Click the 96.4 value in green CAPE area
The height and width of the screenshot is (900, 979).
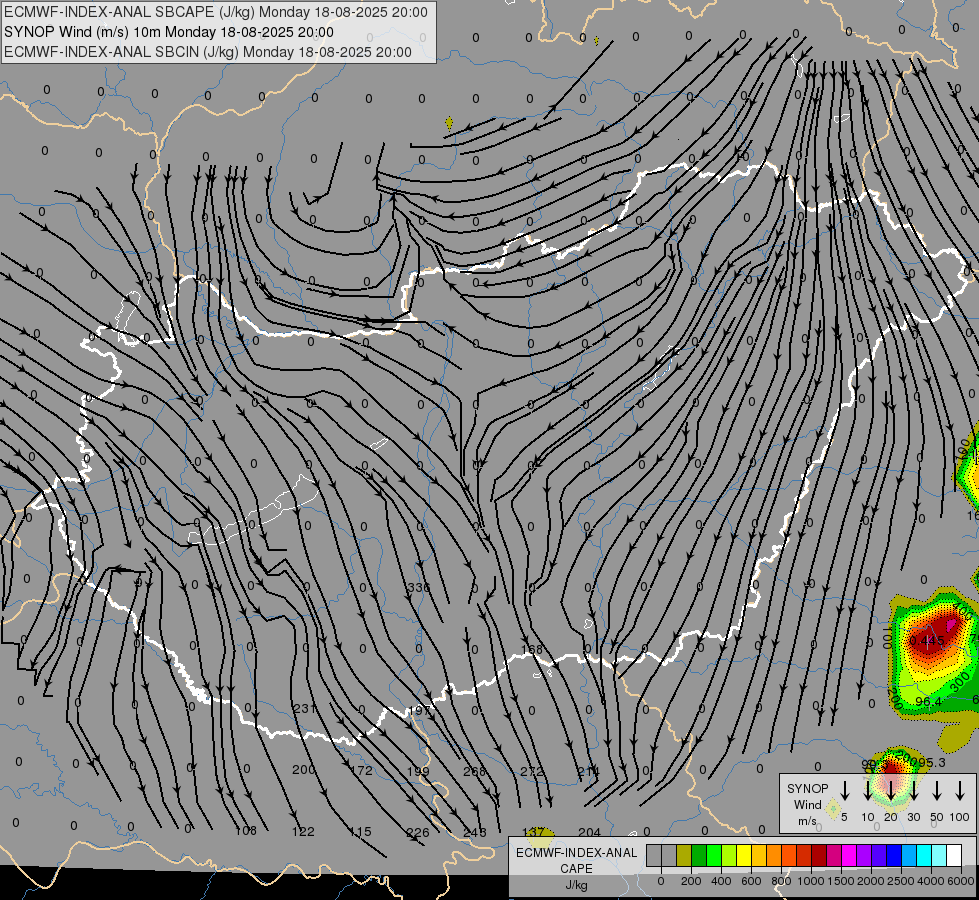pyautogui.click(x=928, y=701)
